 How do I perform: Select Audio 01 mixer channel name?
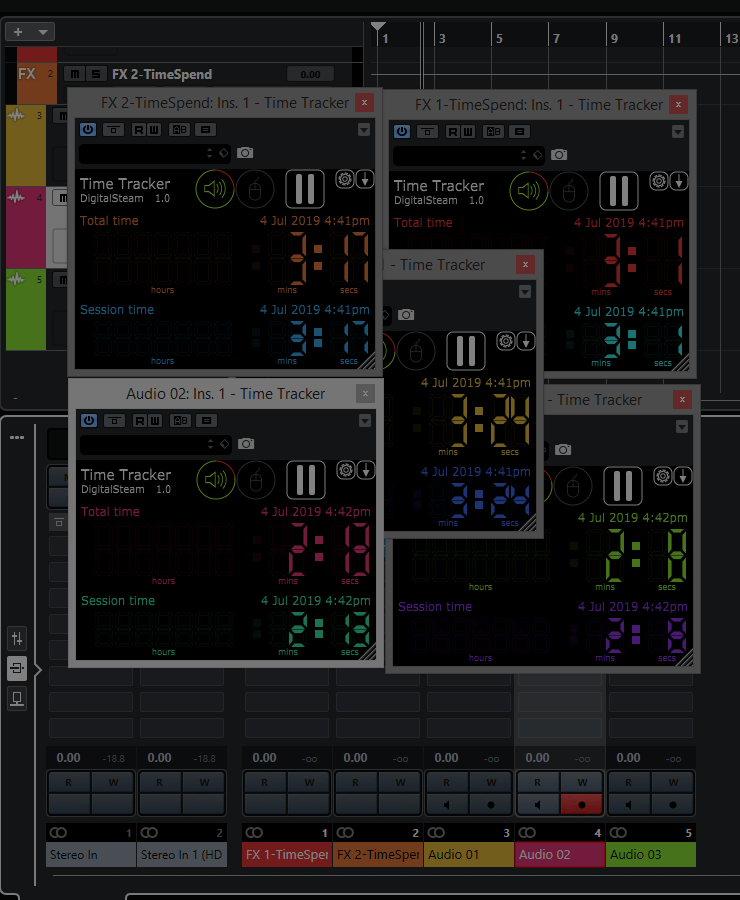469,855
